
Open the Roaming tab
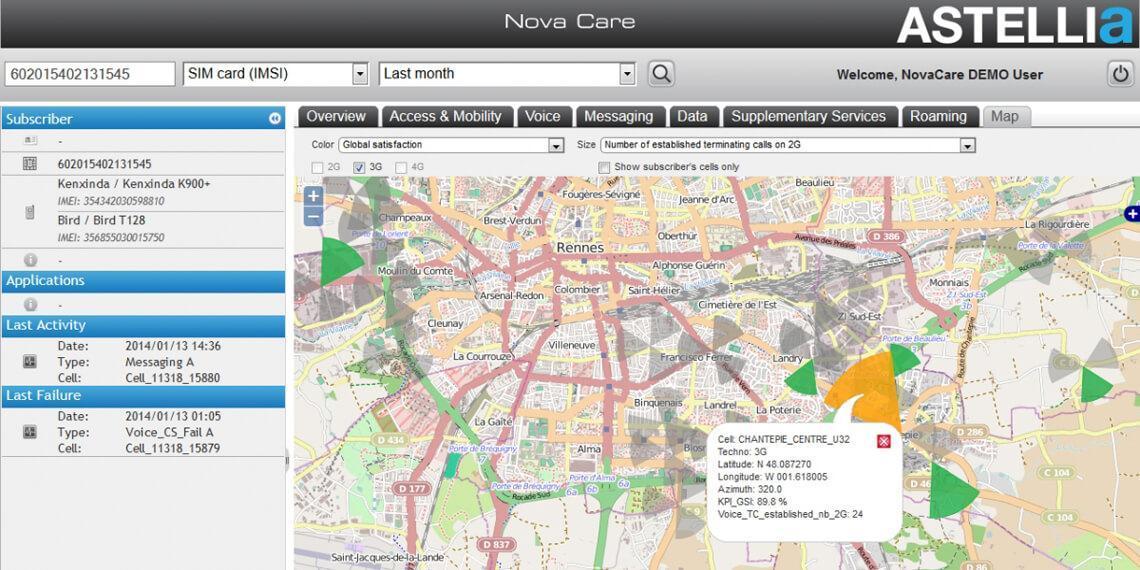[939, 116]
